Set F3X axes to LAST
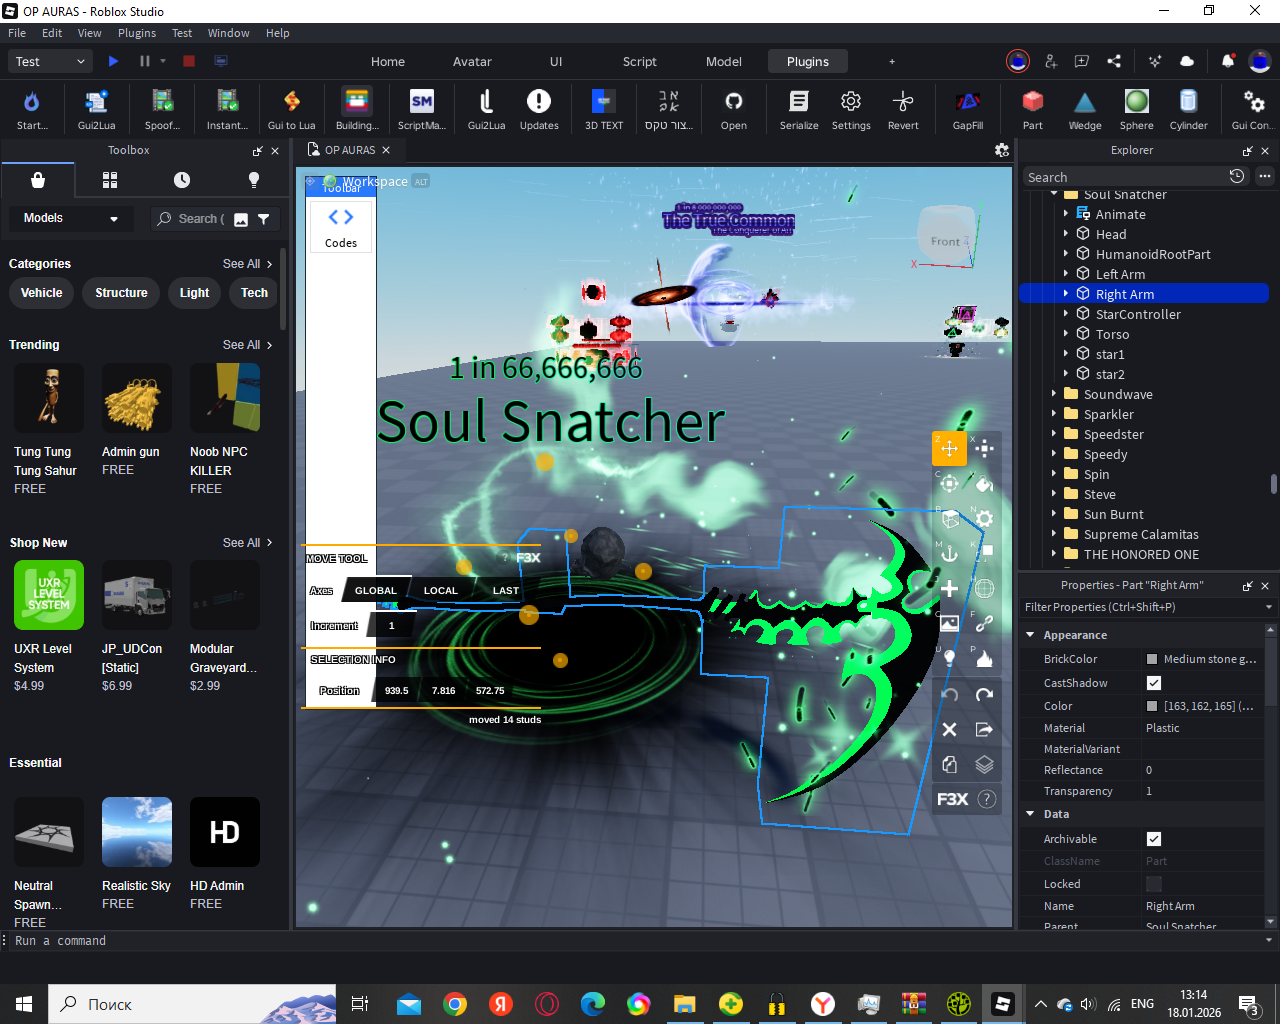The width and height of the screenshot is (1280, 1024). point(506,590)
